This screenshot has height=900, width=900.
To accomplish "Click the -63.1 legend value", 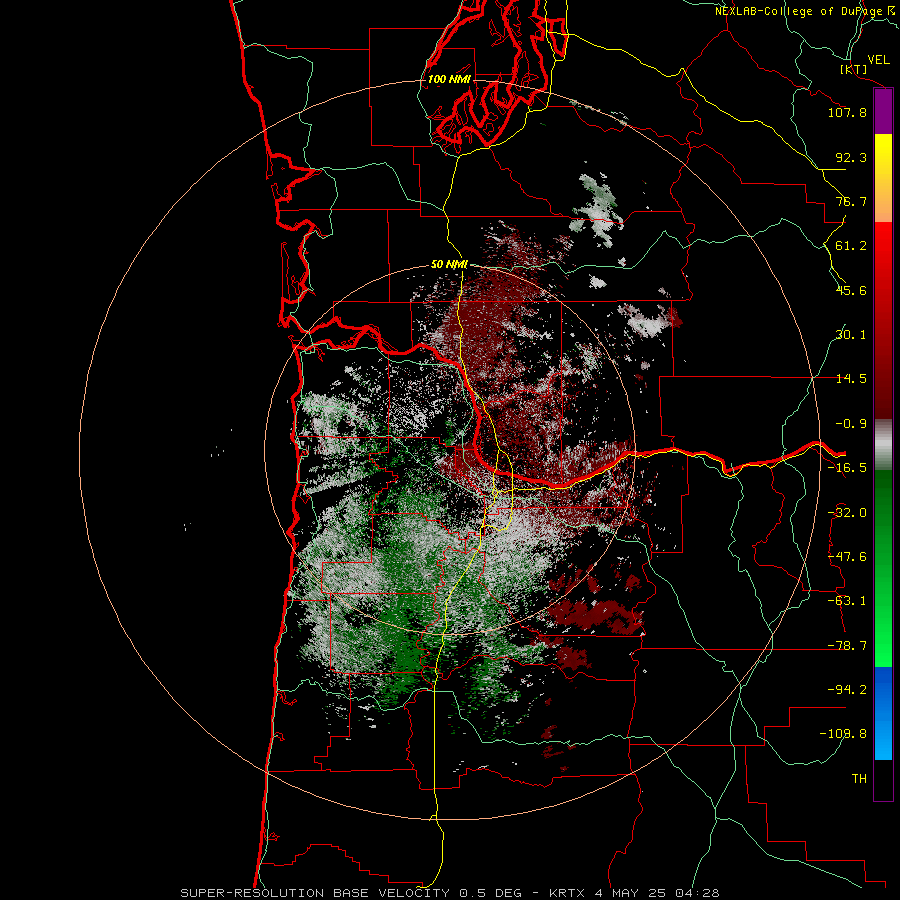I will (x=847, y=601).
